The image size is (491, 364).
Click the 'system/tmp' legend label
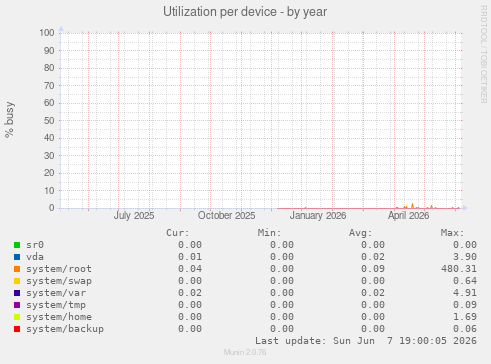56,305
